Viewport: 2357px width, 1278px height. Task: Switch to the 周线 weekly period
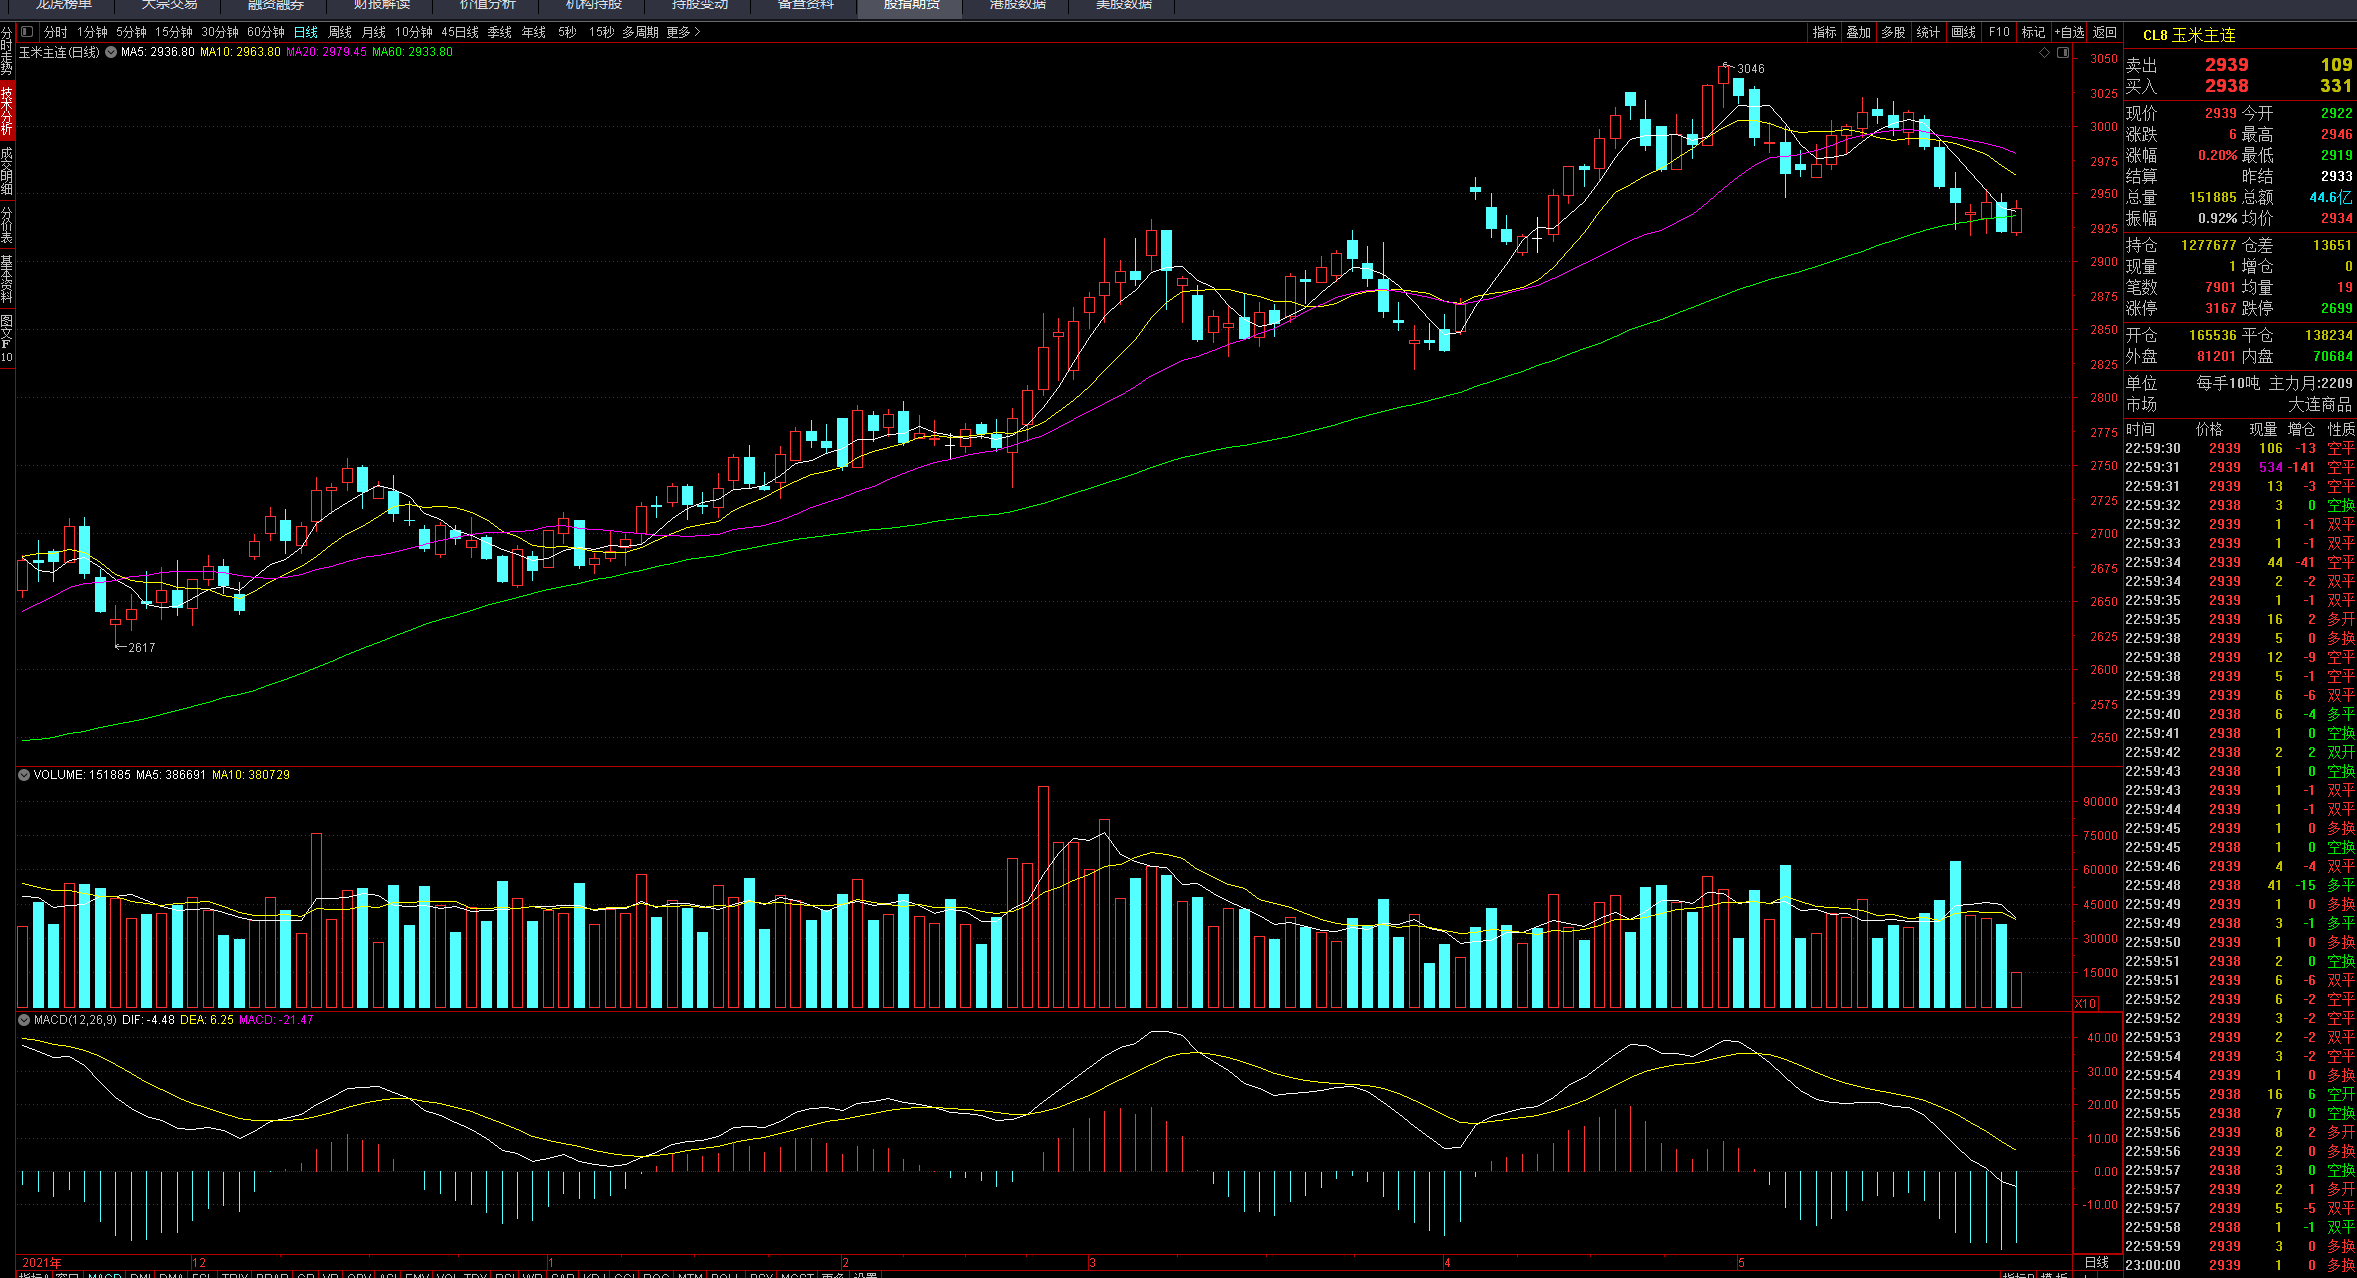click(340, 32)
